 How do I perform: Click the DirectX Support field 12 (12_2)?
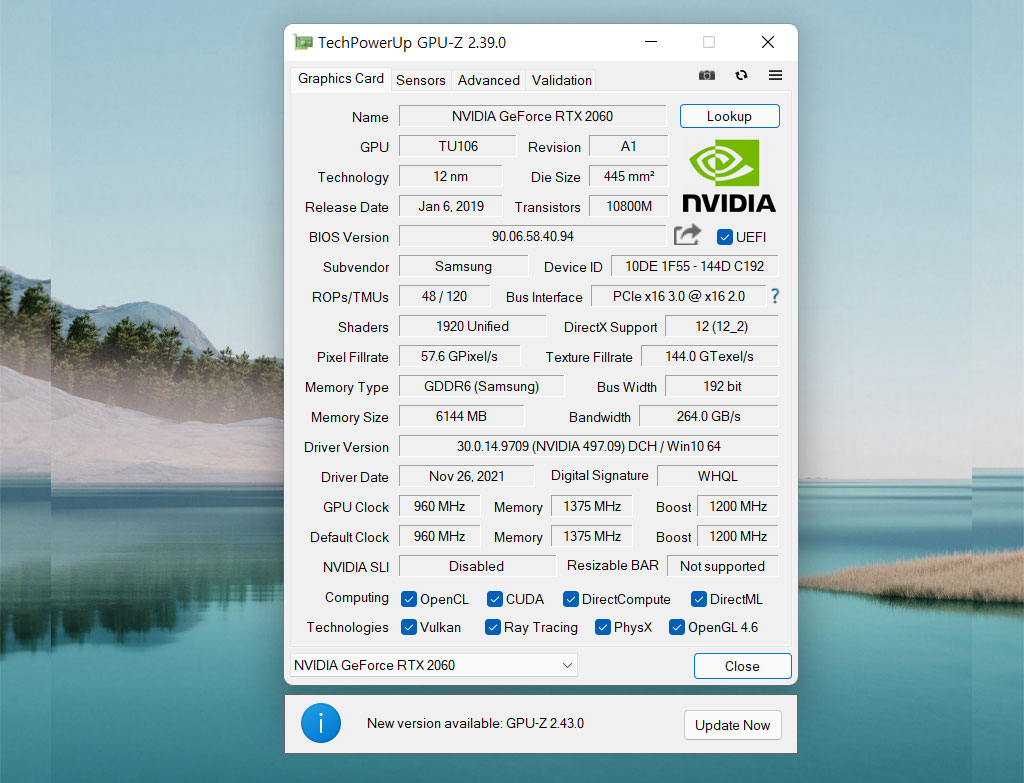coord(722,327)
